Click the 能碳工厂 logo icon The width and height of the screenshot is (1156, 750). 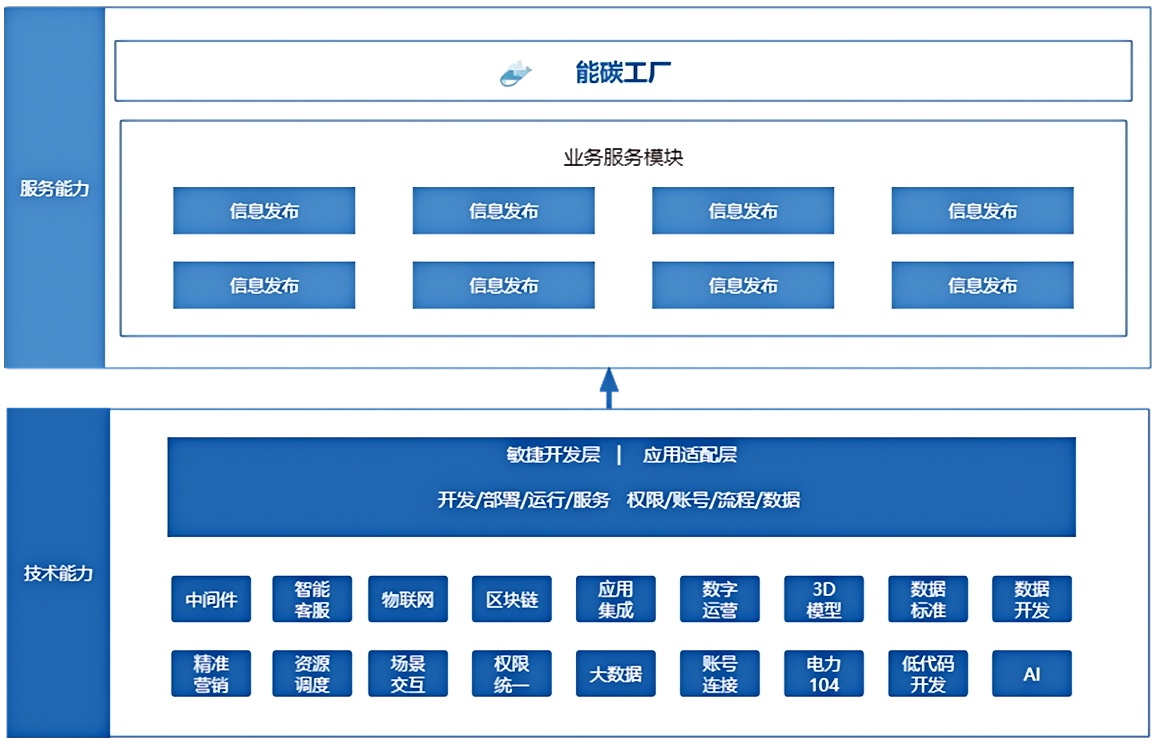pos(516,74)
